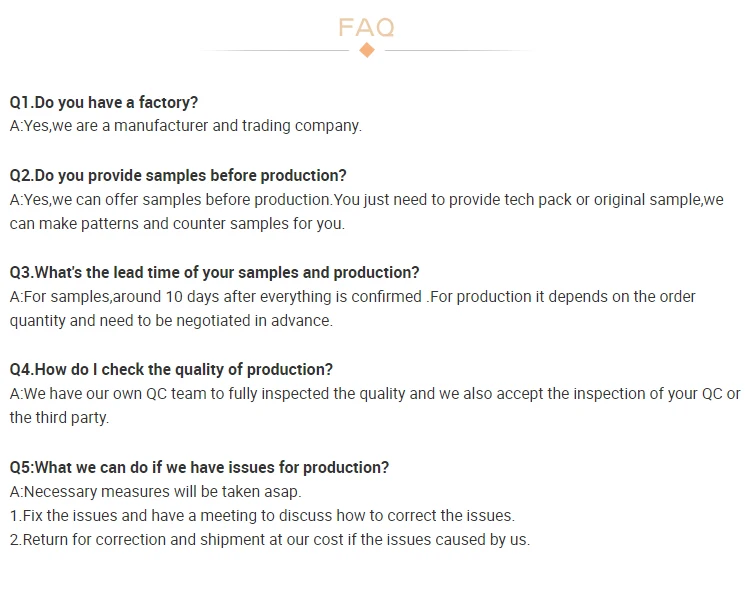750x602 pixels.
Task: Click the line about order quantity negotiated in advance
Action: tap(171, 321)
